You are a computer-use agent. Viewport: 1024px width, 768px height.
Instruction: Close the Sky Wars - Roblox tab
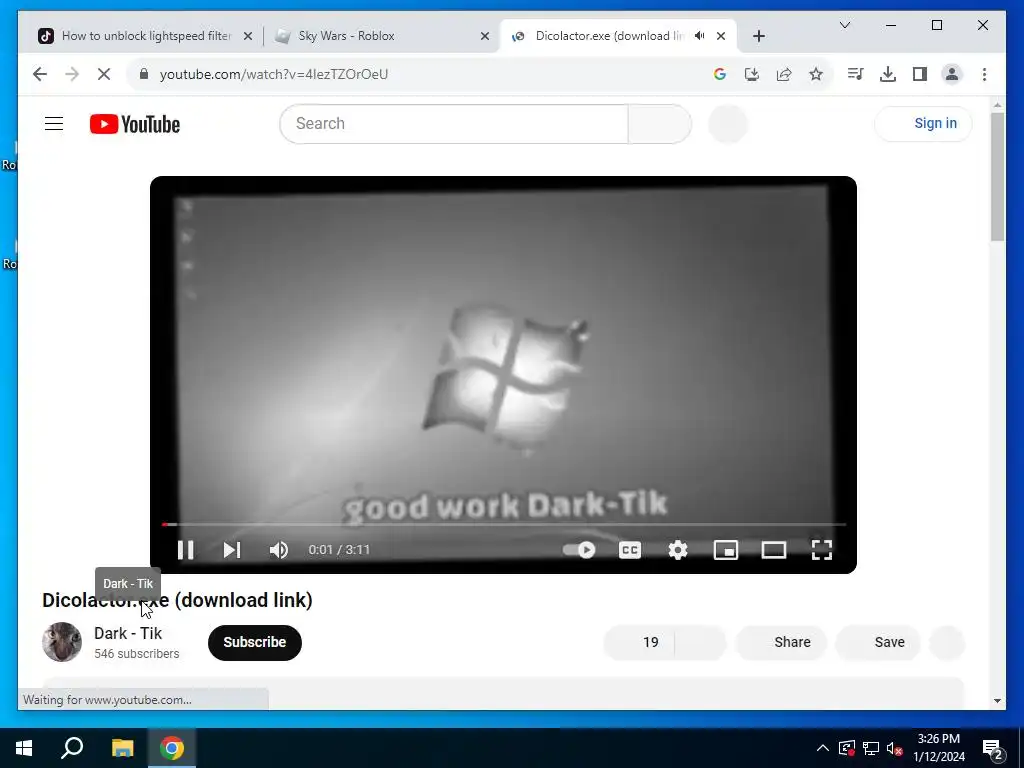click(485, 36)
